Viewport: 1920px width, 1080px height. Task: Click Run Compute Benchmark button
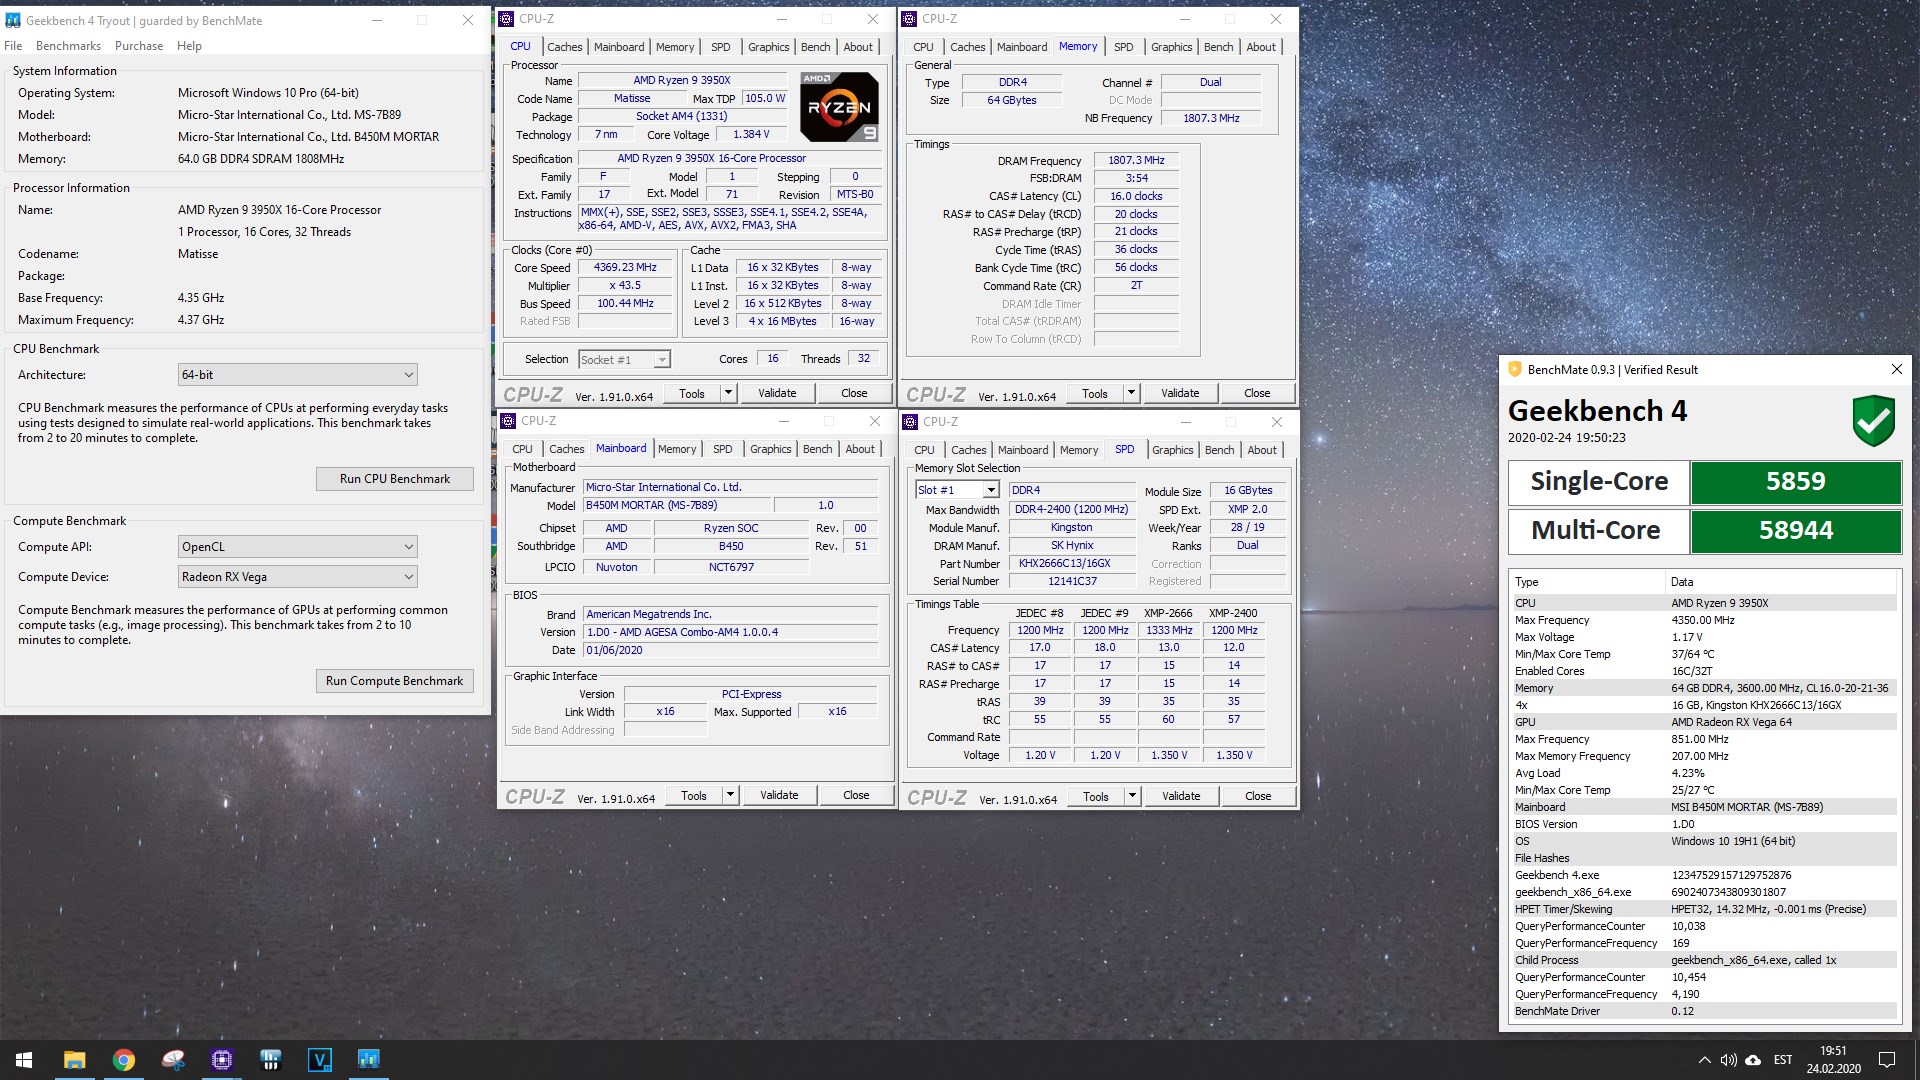click(x=394, y=681)
